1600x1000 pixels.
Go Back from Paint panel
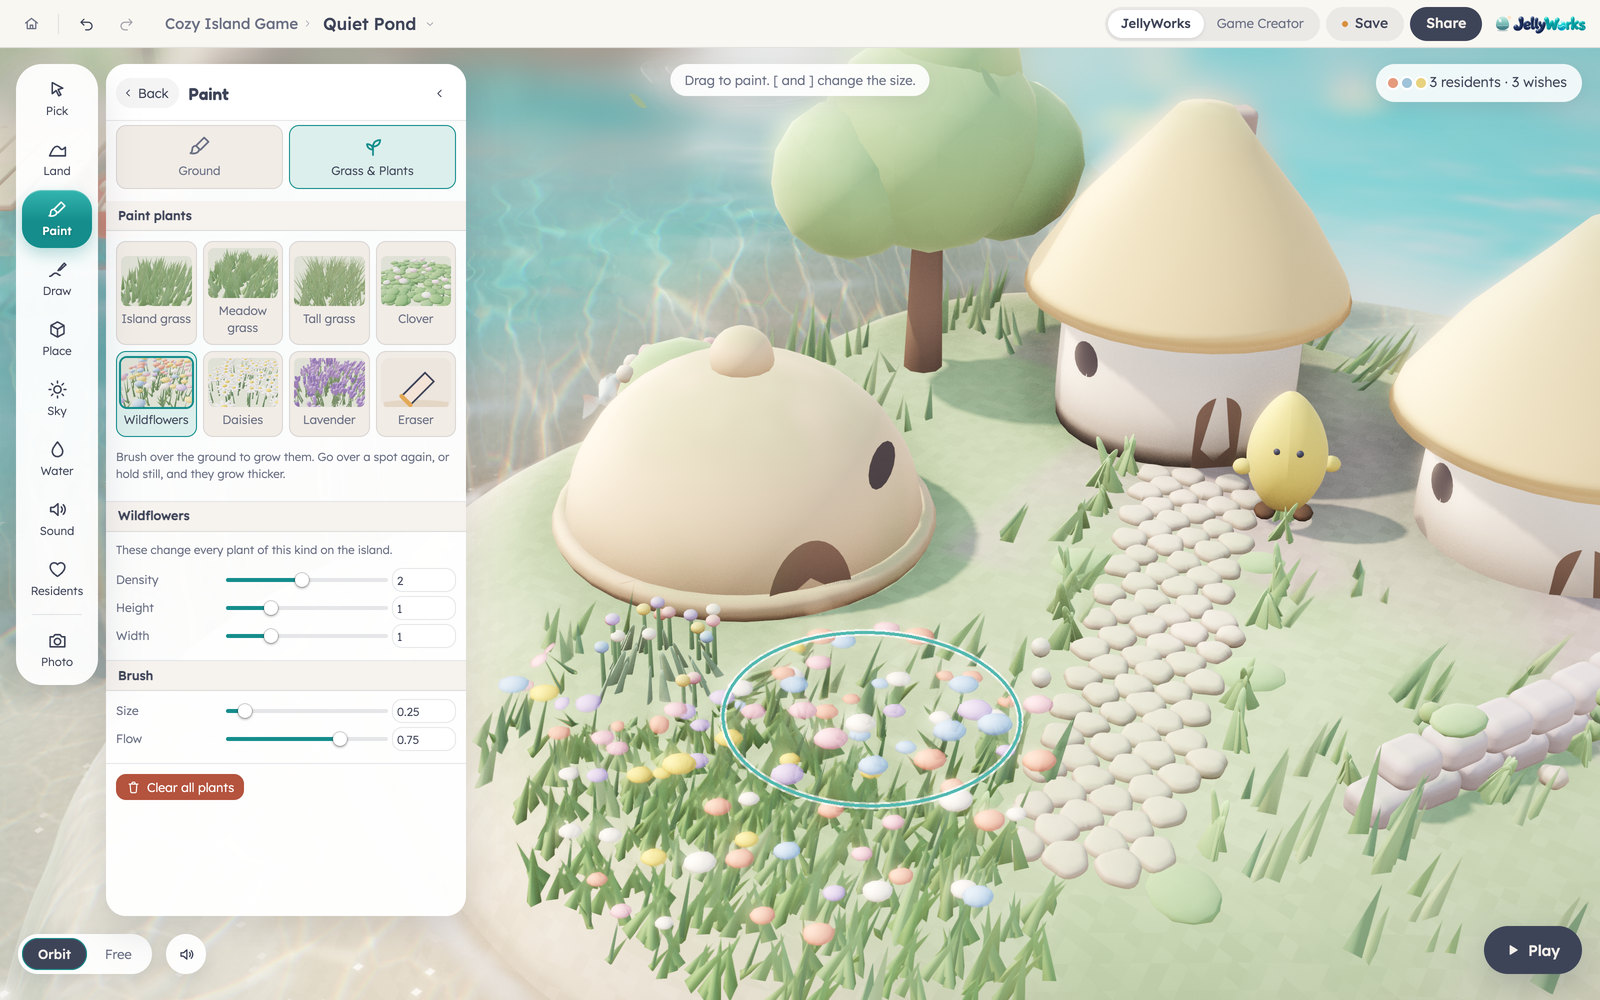coord(147,93)
